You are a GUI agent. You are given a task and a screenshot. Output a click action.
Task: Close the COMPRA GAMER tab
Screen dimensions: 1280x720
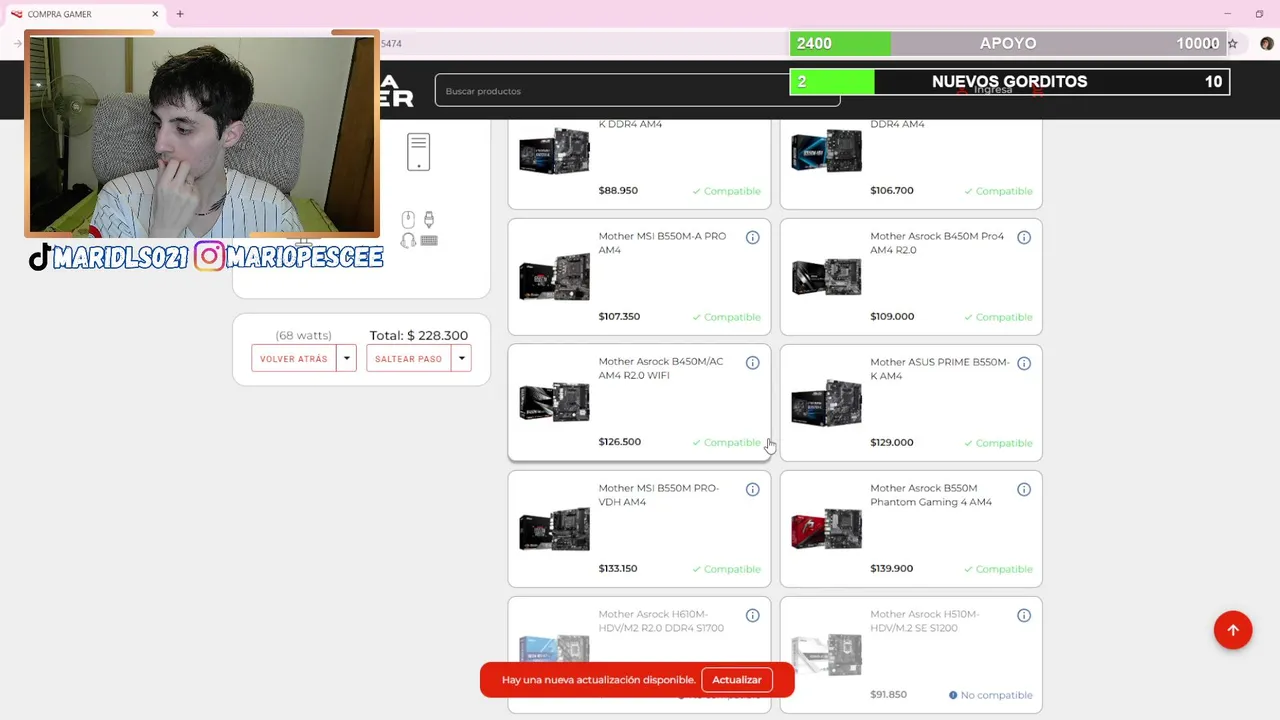[x=155, y=14]
